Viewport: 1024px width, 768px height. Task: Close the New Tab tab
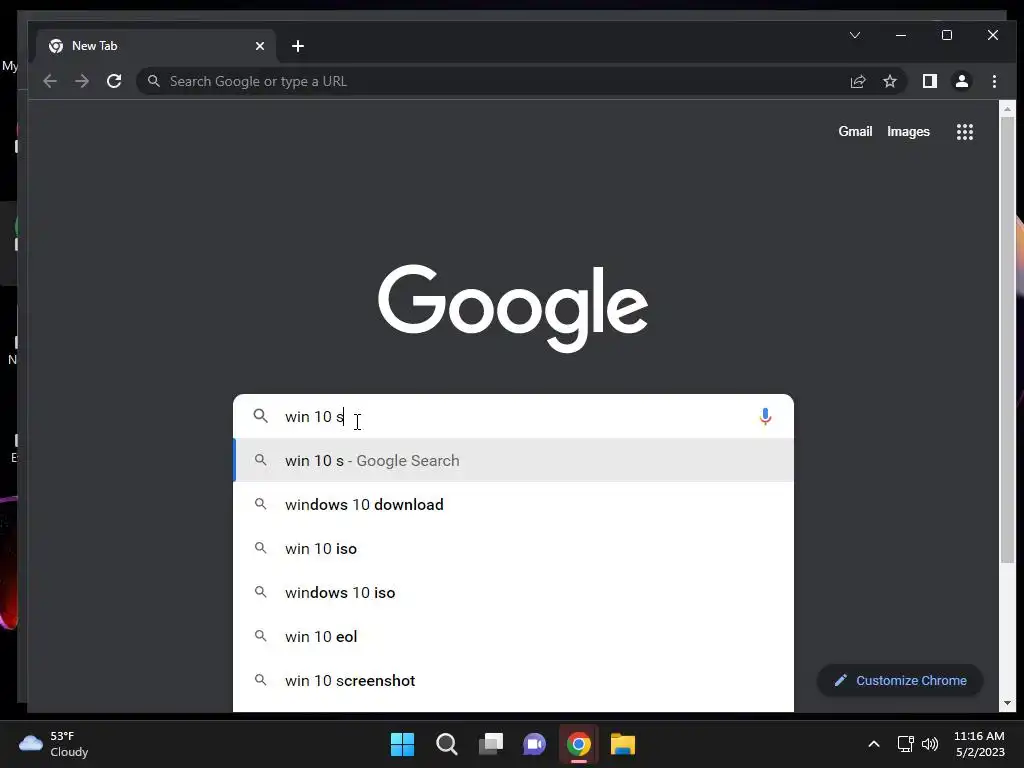pos(260,46)
